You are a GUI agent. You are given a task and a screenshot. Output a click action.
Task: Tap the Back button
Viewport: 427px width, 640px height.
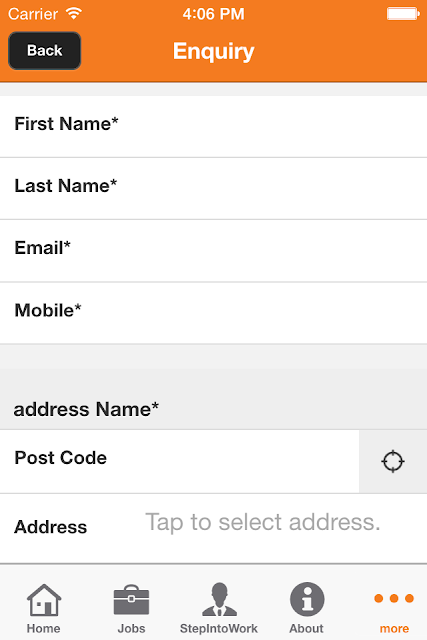tap(44, 51)
